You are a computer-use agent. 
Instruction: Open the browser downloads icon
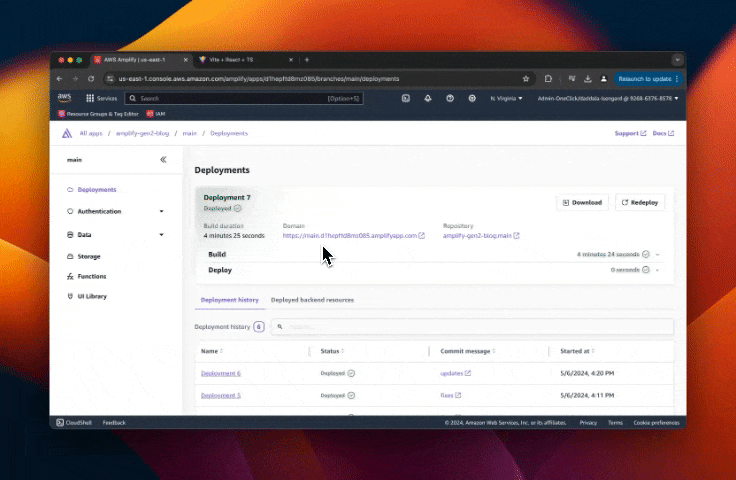588,79
